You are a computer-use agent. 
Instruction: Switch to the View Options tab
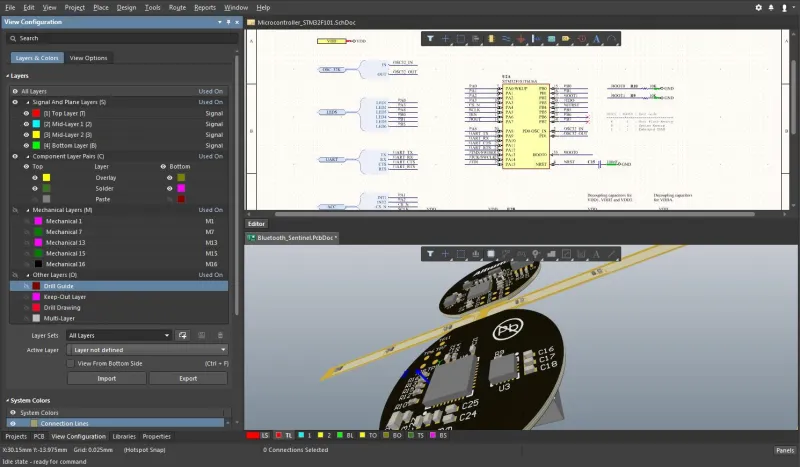(x=89, y=58)
